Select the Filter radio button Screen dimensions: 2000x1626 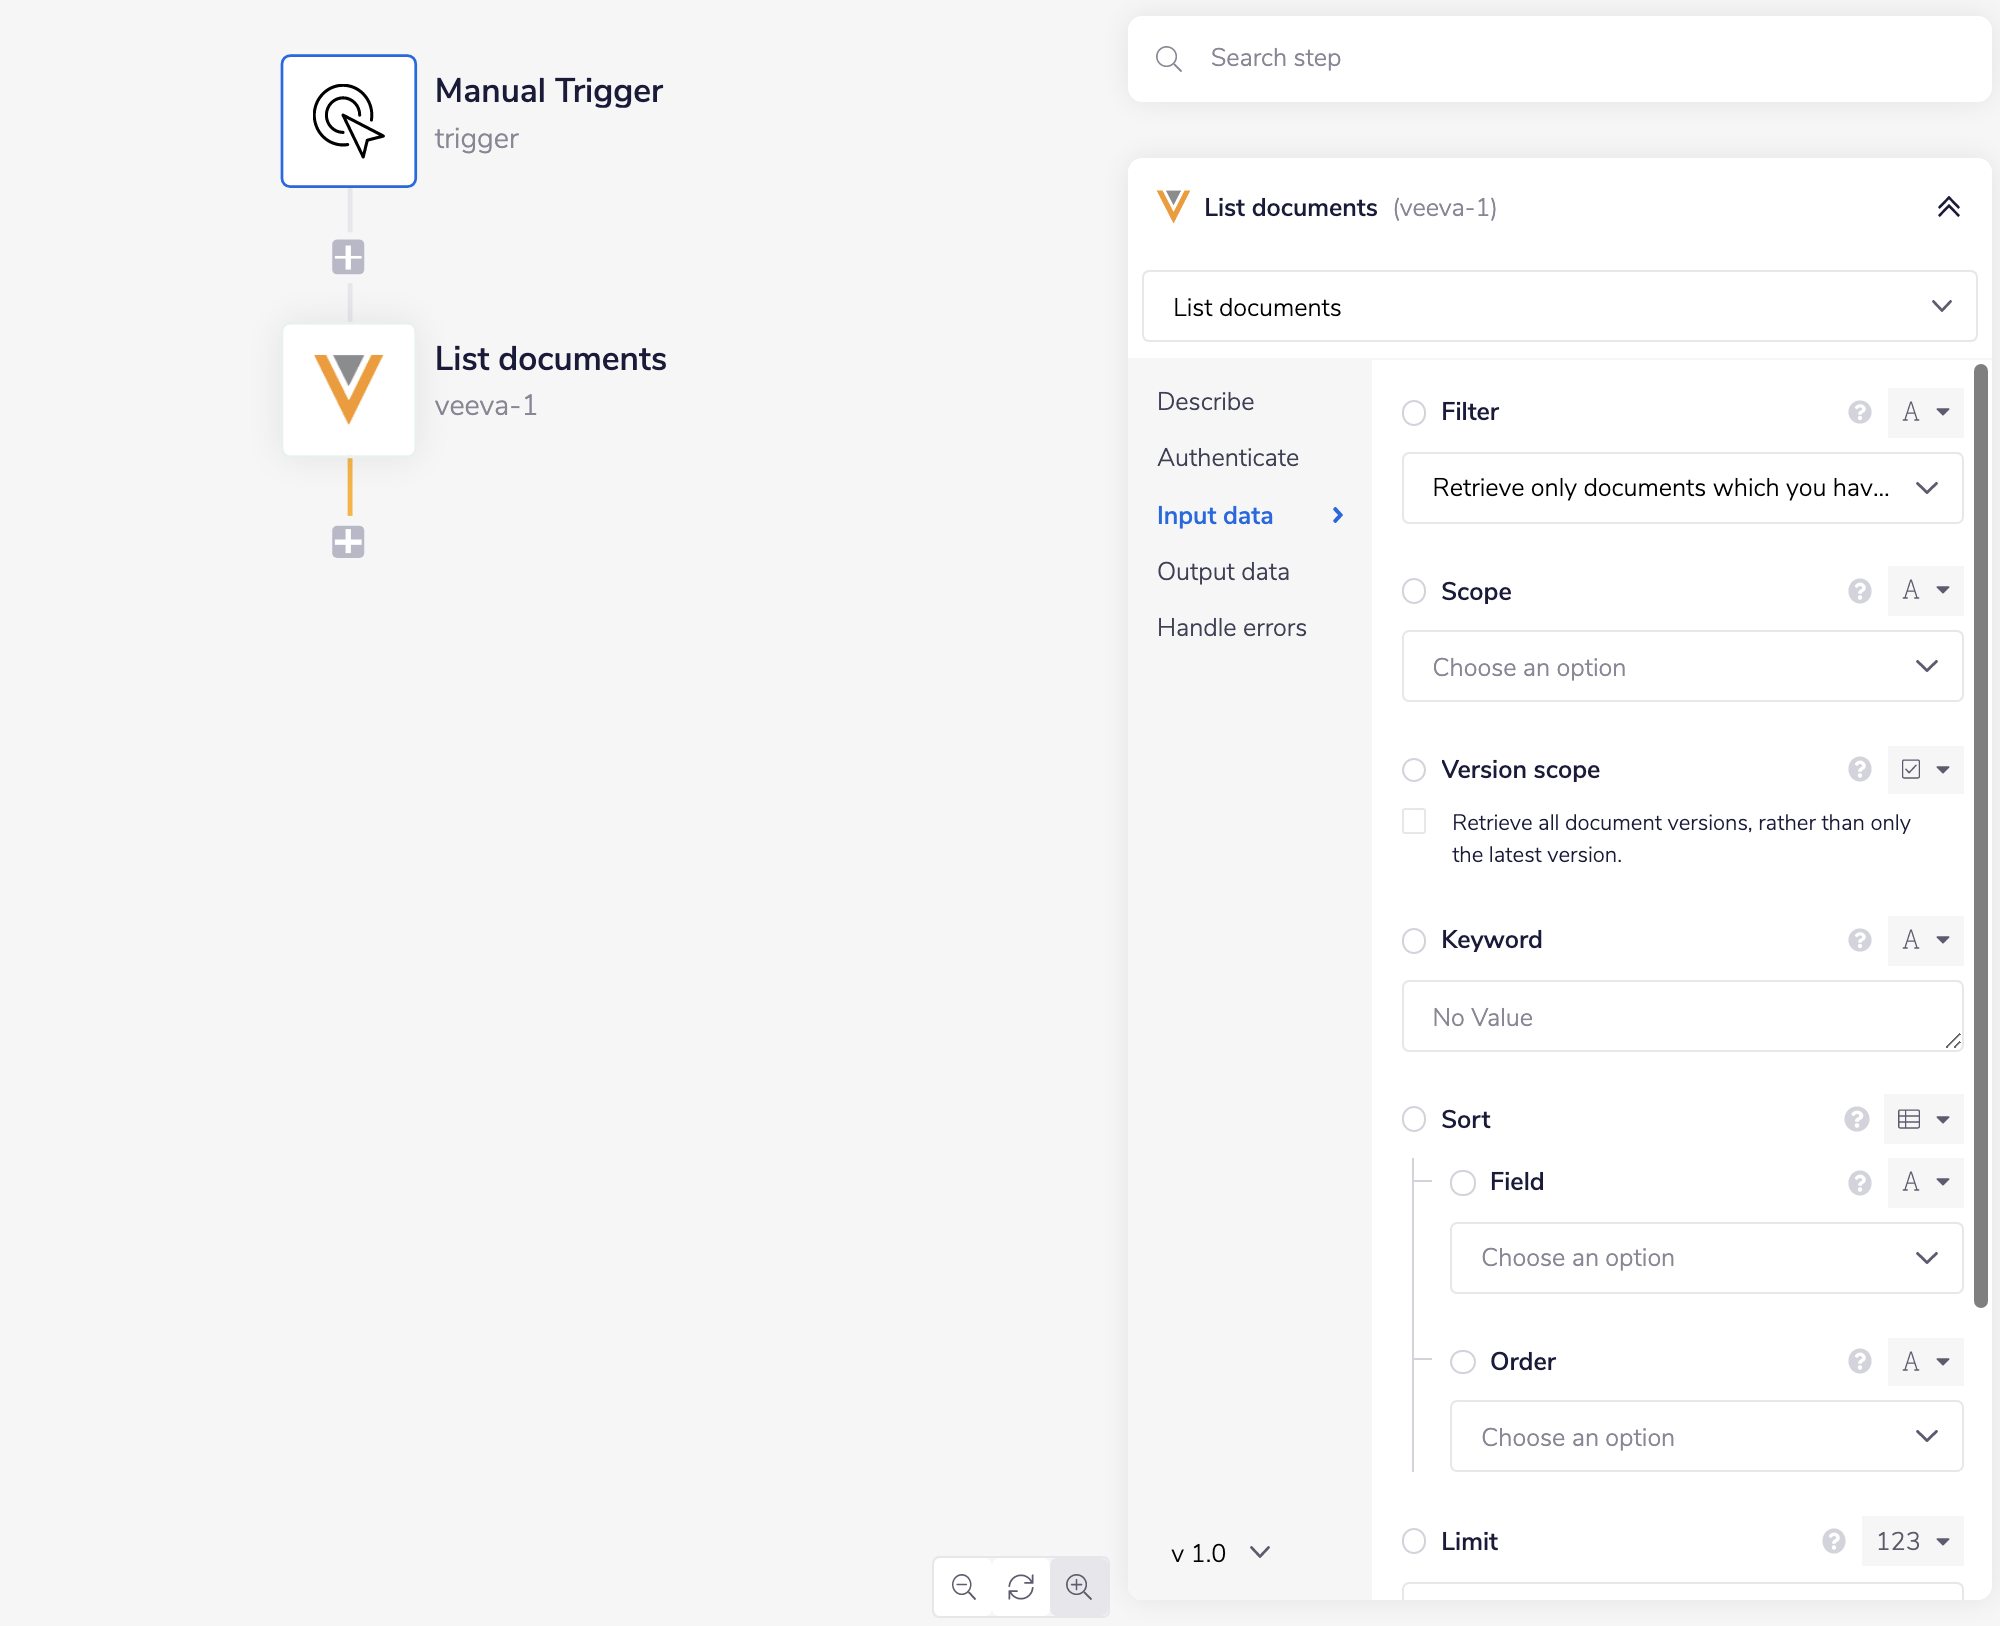click(1414, 412)
